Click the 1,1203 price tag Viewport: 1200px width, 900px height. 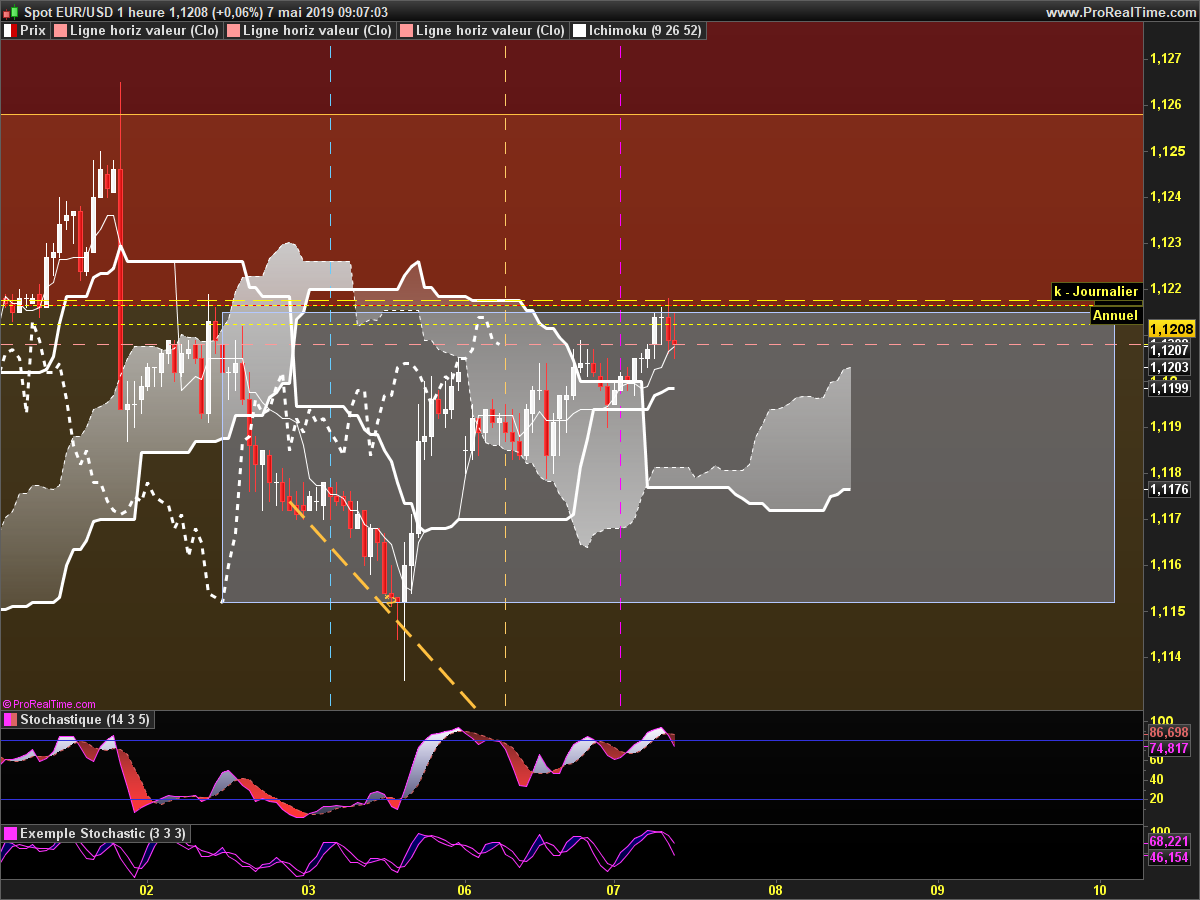[1169, 368]
